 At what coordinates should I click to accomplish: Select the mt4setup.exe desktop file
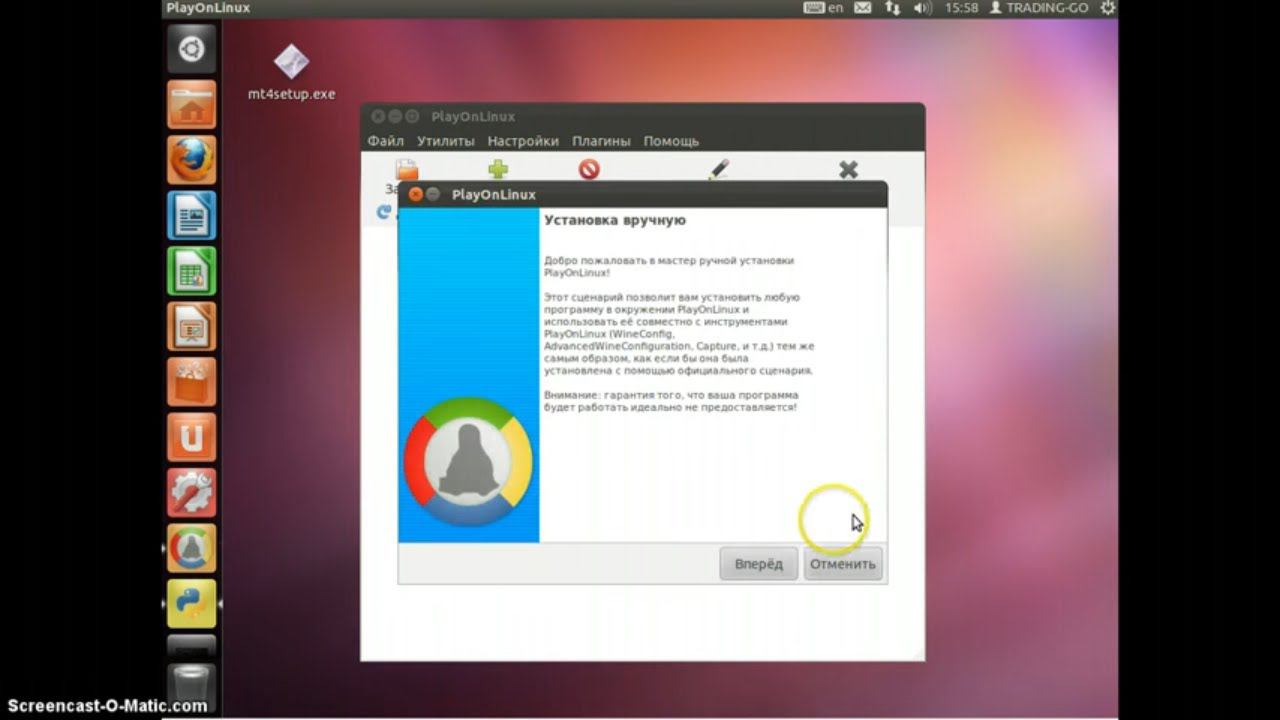pos(291,73)
